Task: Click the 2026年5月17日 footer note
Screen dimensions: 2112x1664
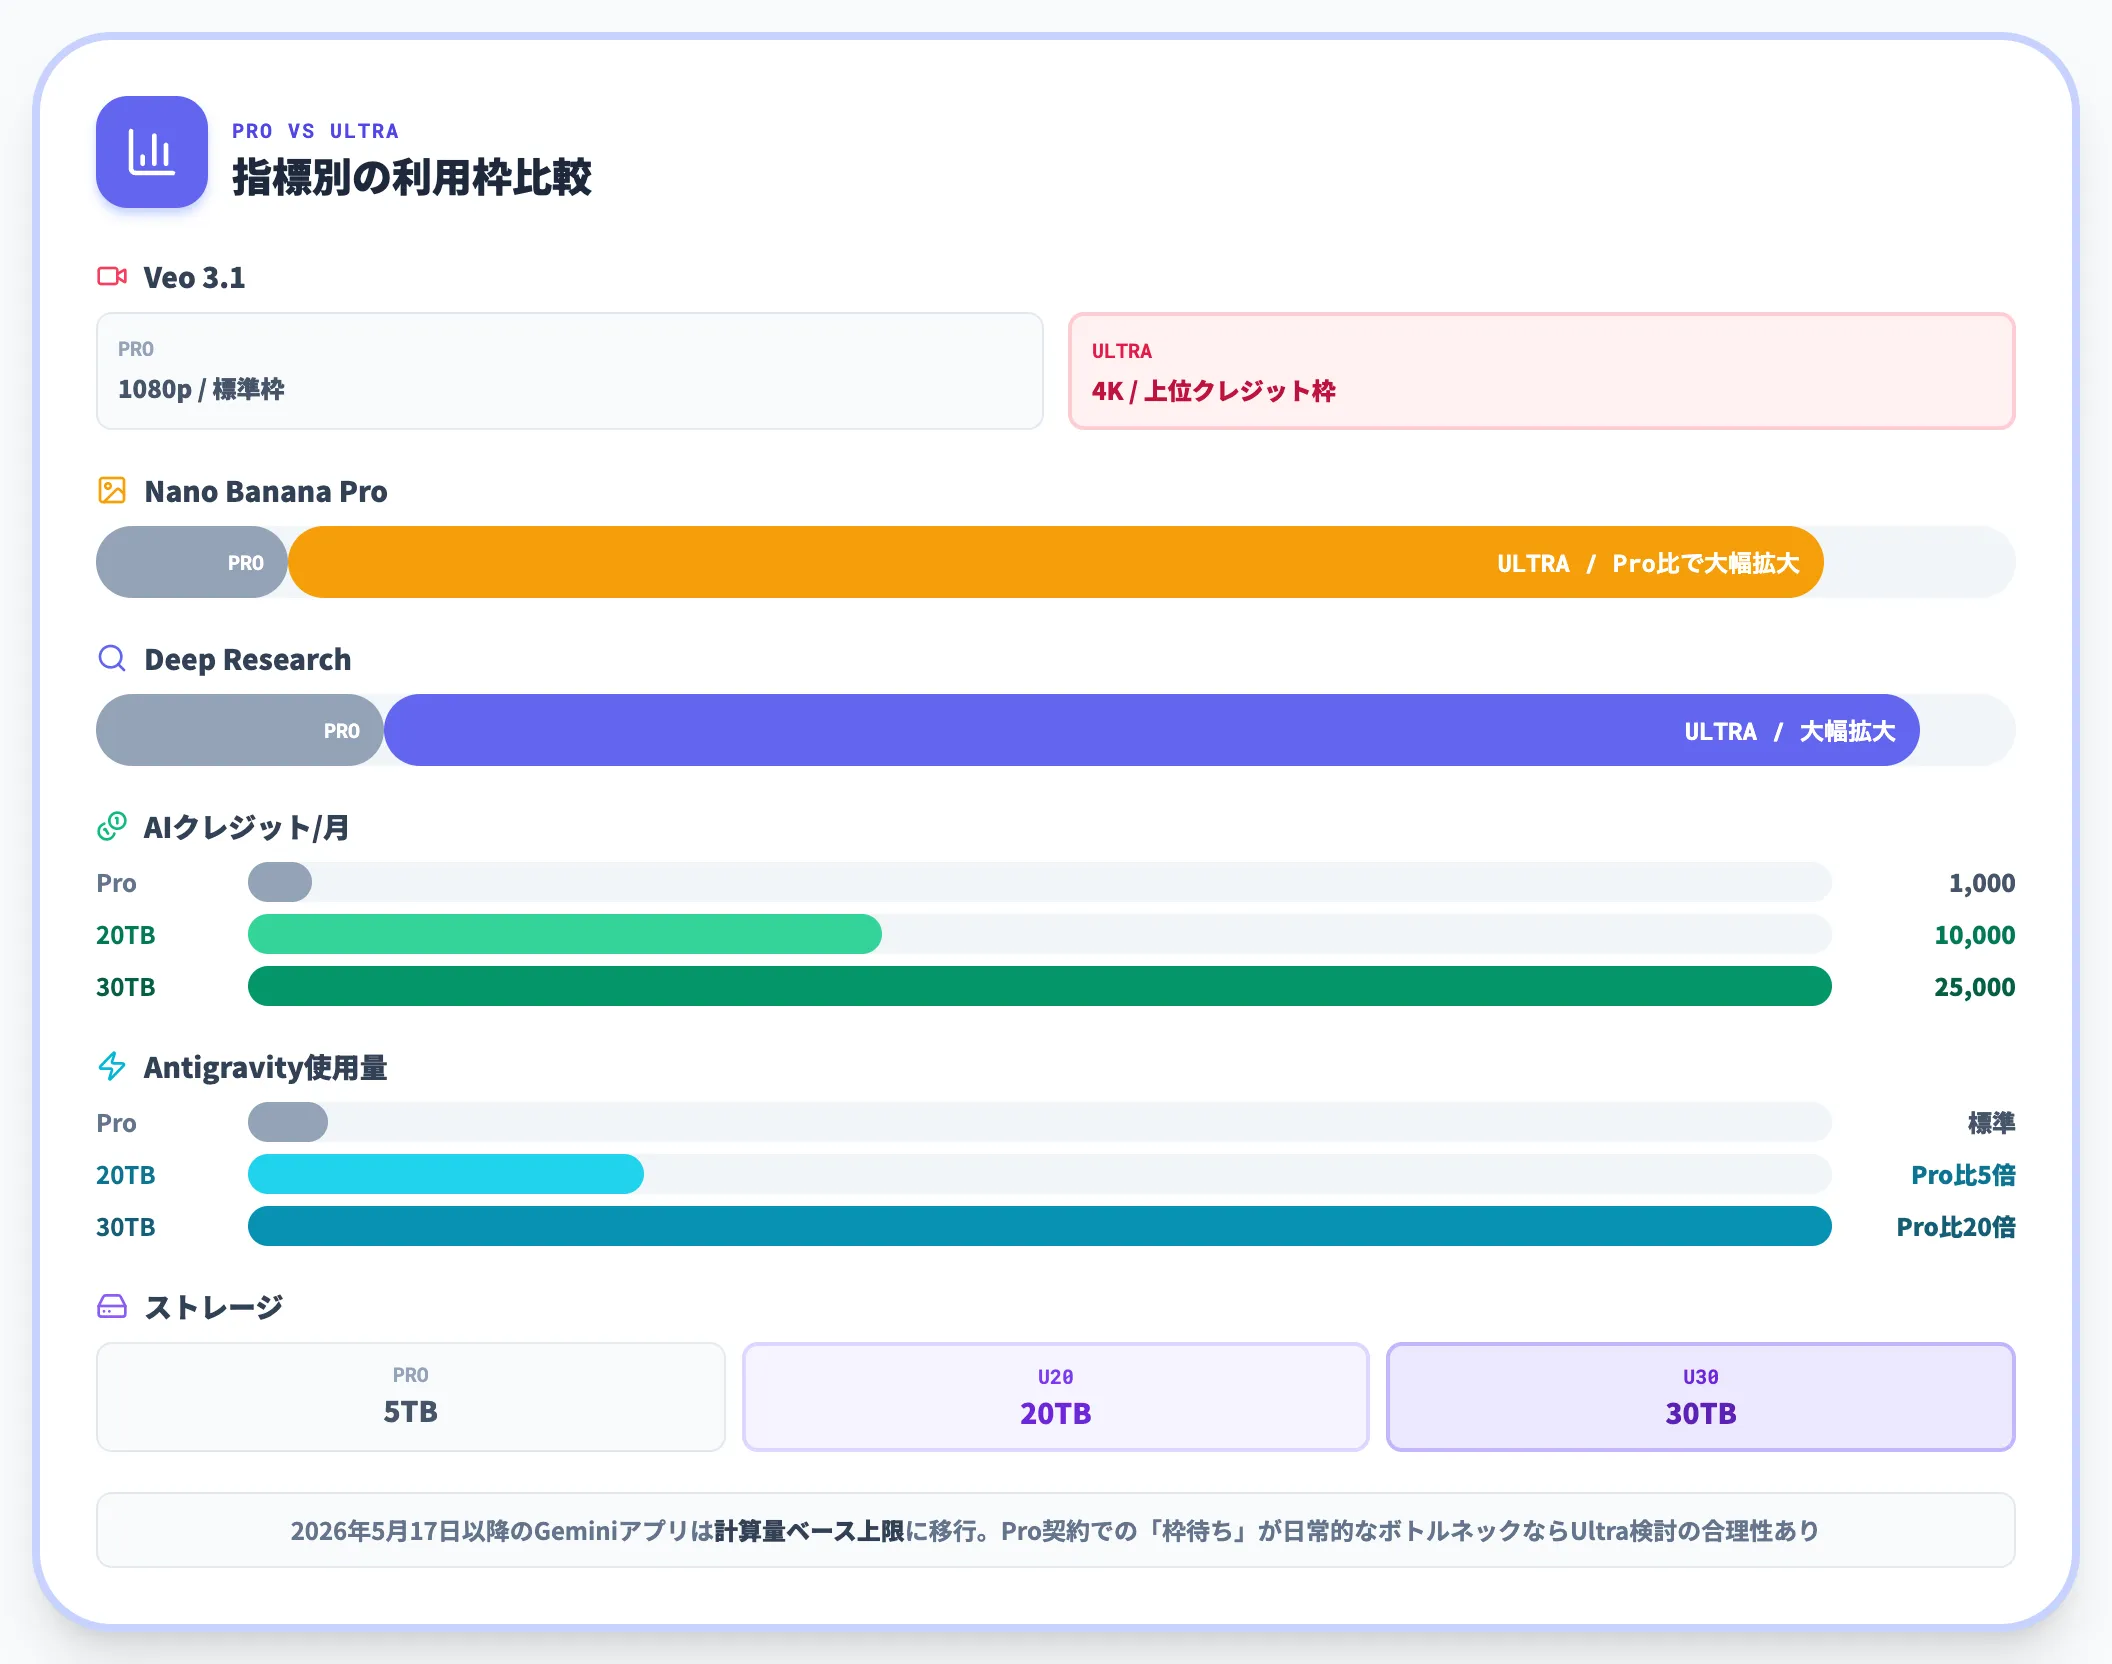Action: point(1055,1530)
